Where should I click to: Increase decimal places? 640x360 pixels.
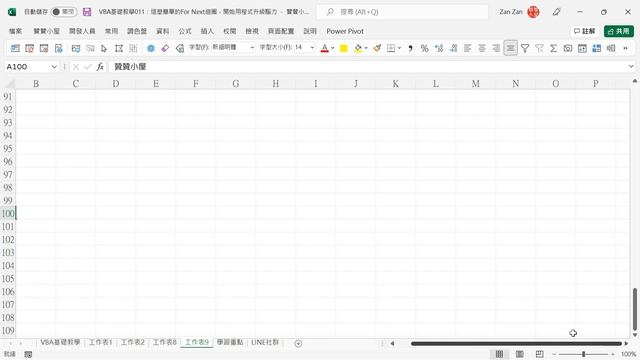[x=439, y=48]
